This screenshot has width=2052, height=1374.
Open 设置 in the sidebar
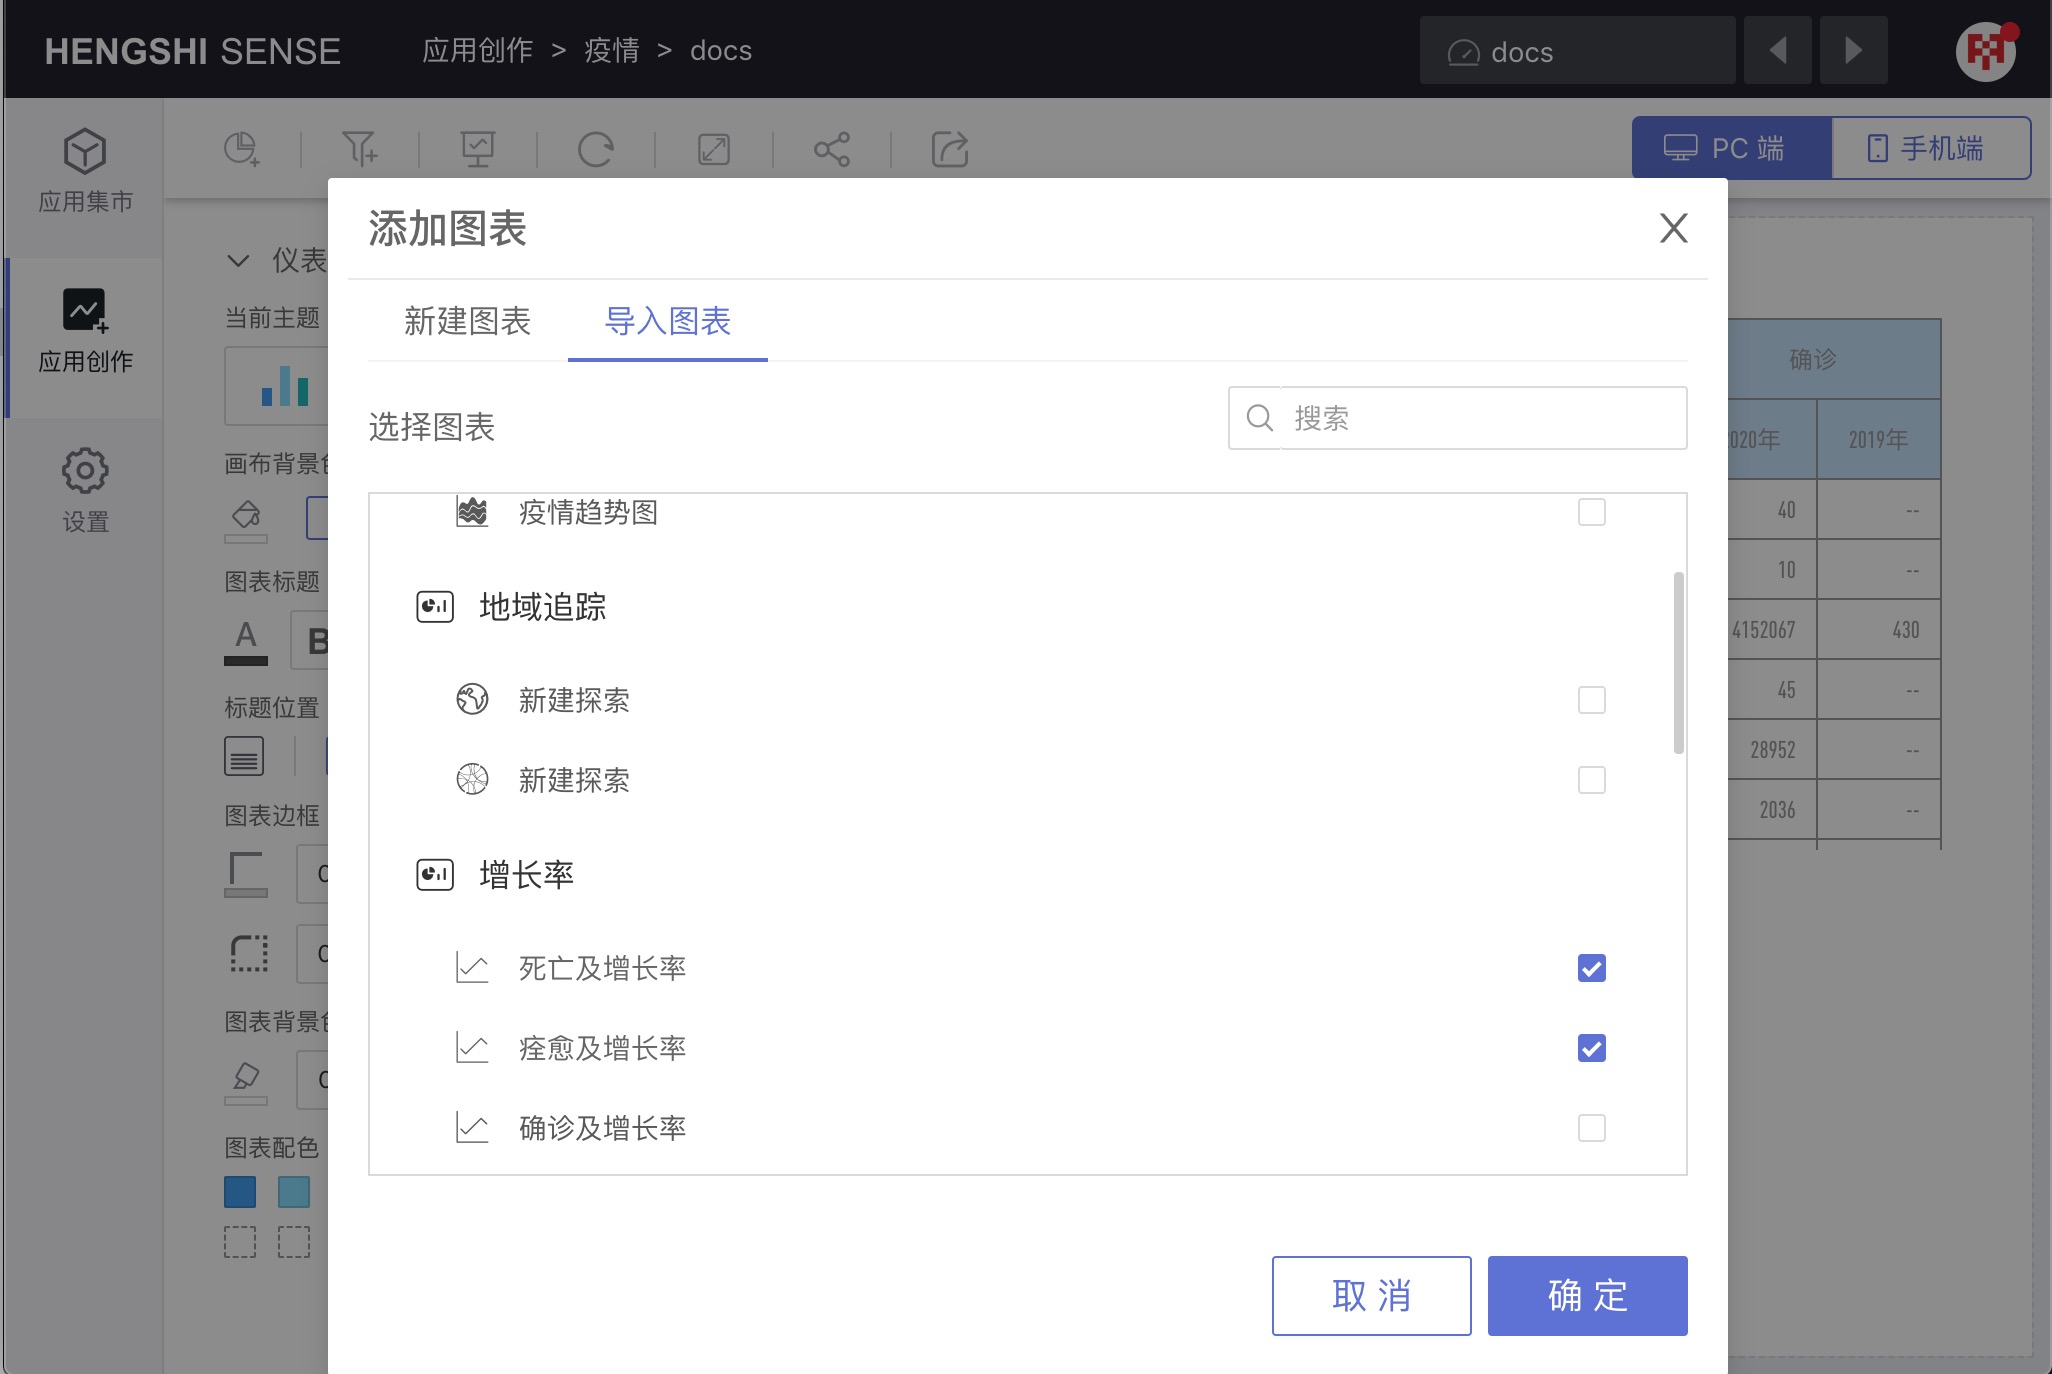(85, 491)
